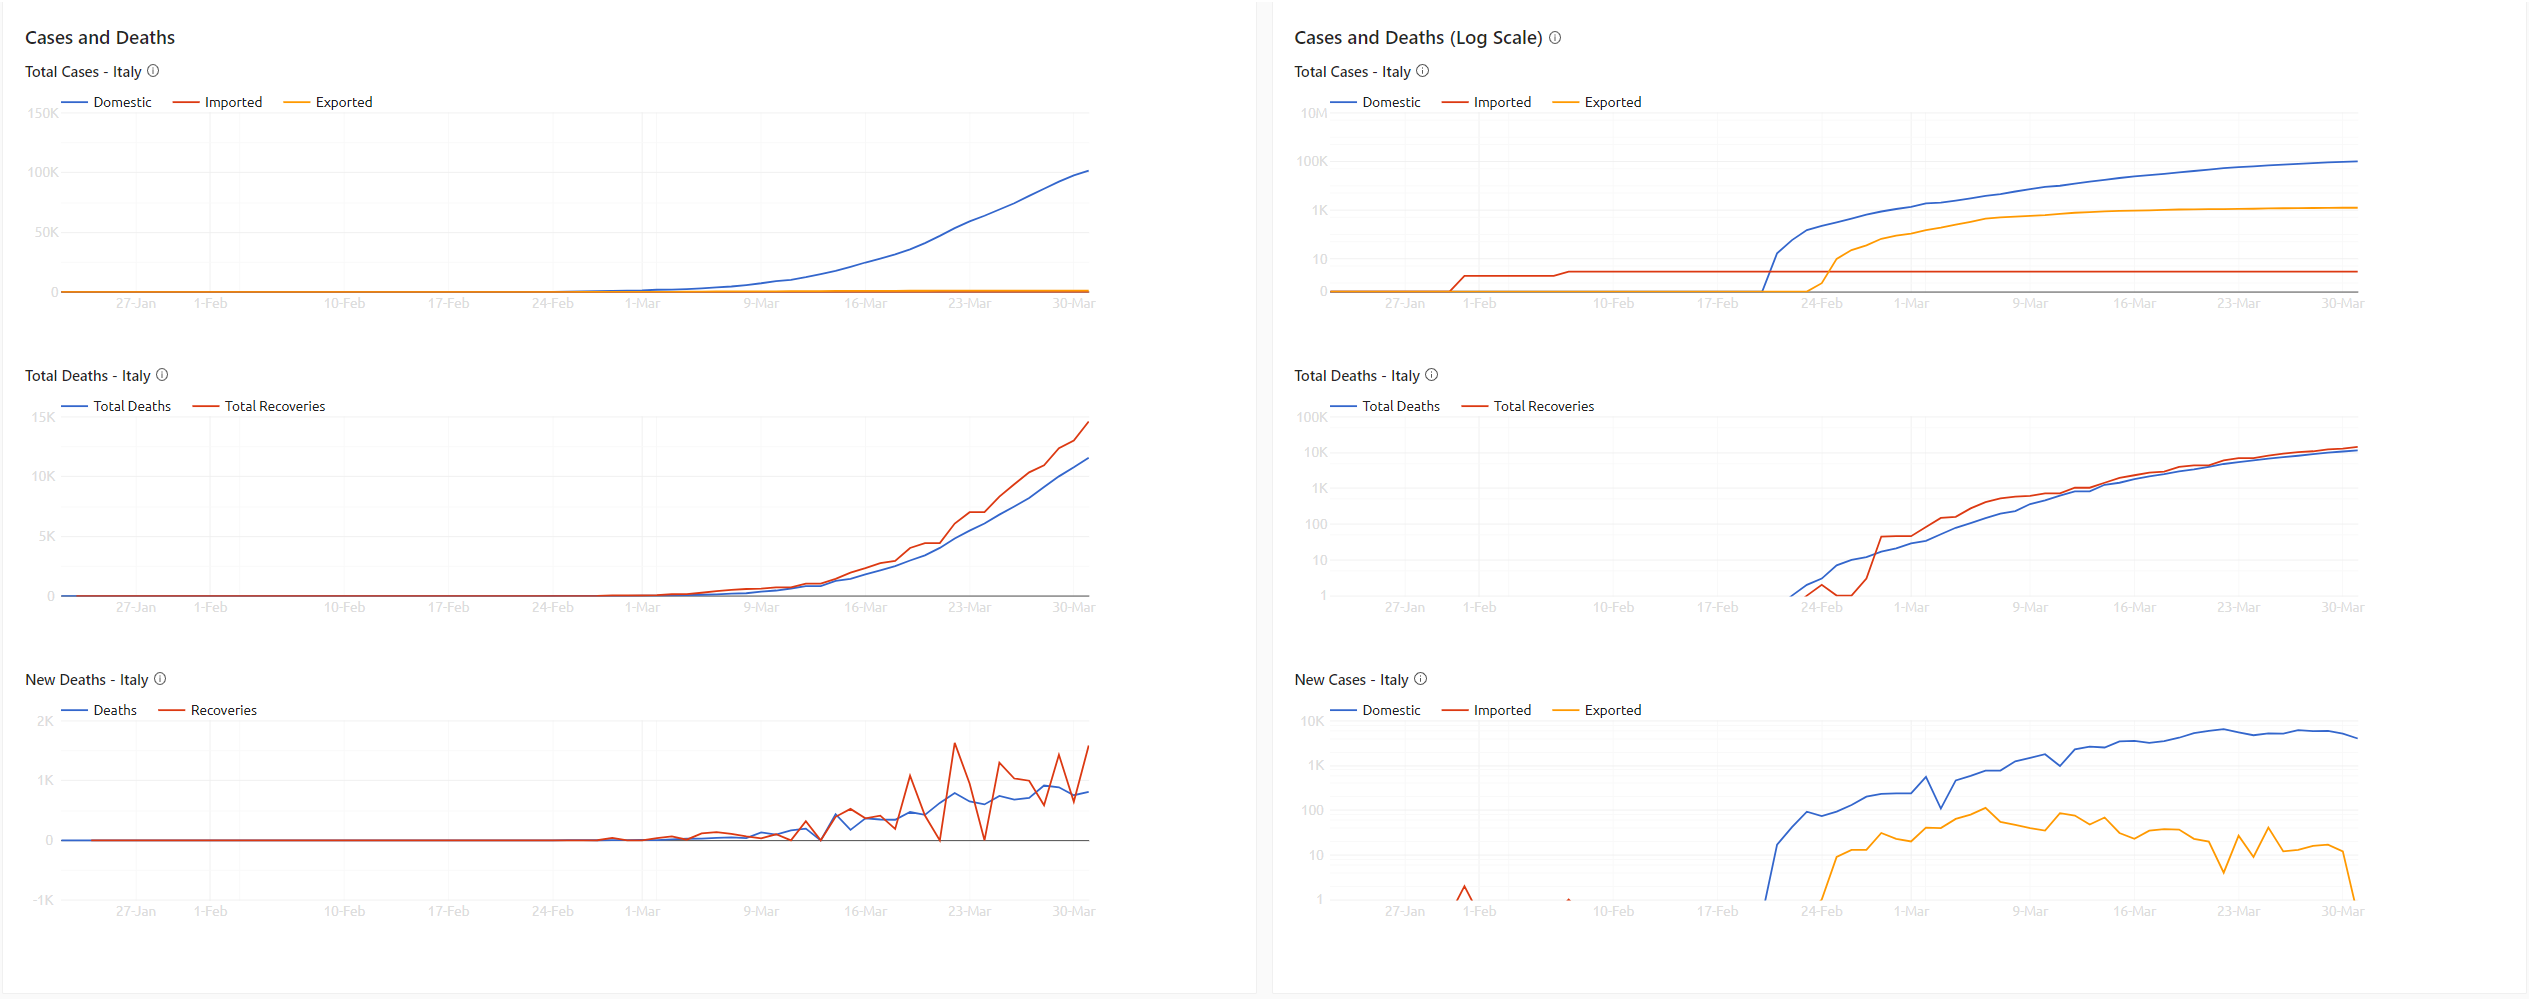Click info icon next to New Cases - Italy
This screenshot has height=999, width=2529.
pyautogui.click(x=1420, y=679)
